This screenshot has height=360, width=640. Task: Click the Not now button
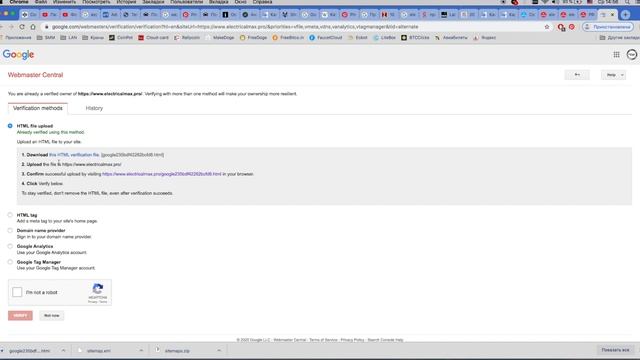51,316
